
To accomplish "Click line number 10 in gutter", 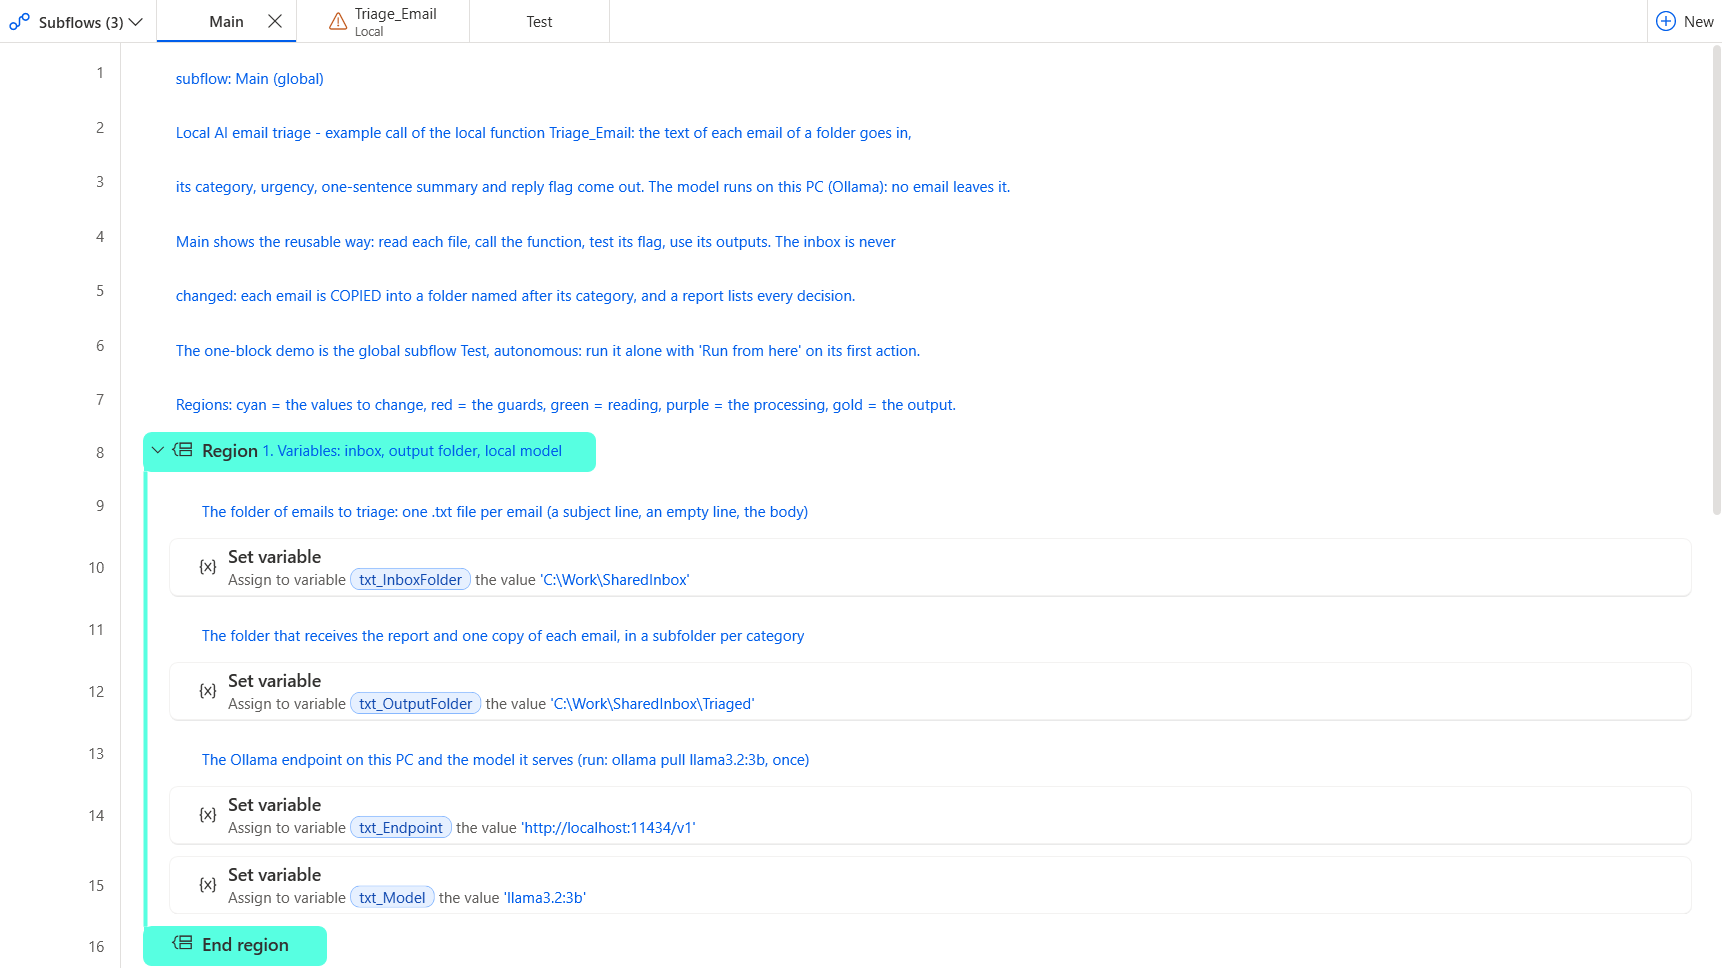I will click(96, 567).
